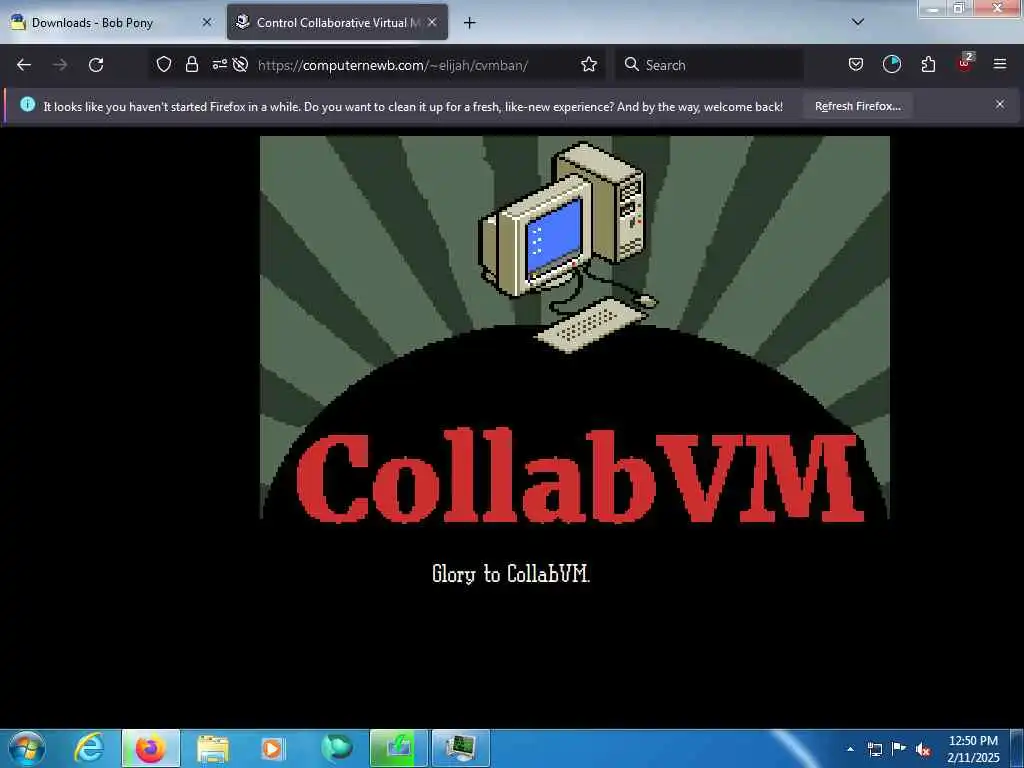The height and width of the screenshot is (768, 1024).
Task: Click the CollabVM banner image
Action: pos(575,328)
